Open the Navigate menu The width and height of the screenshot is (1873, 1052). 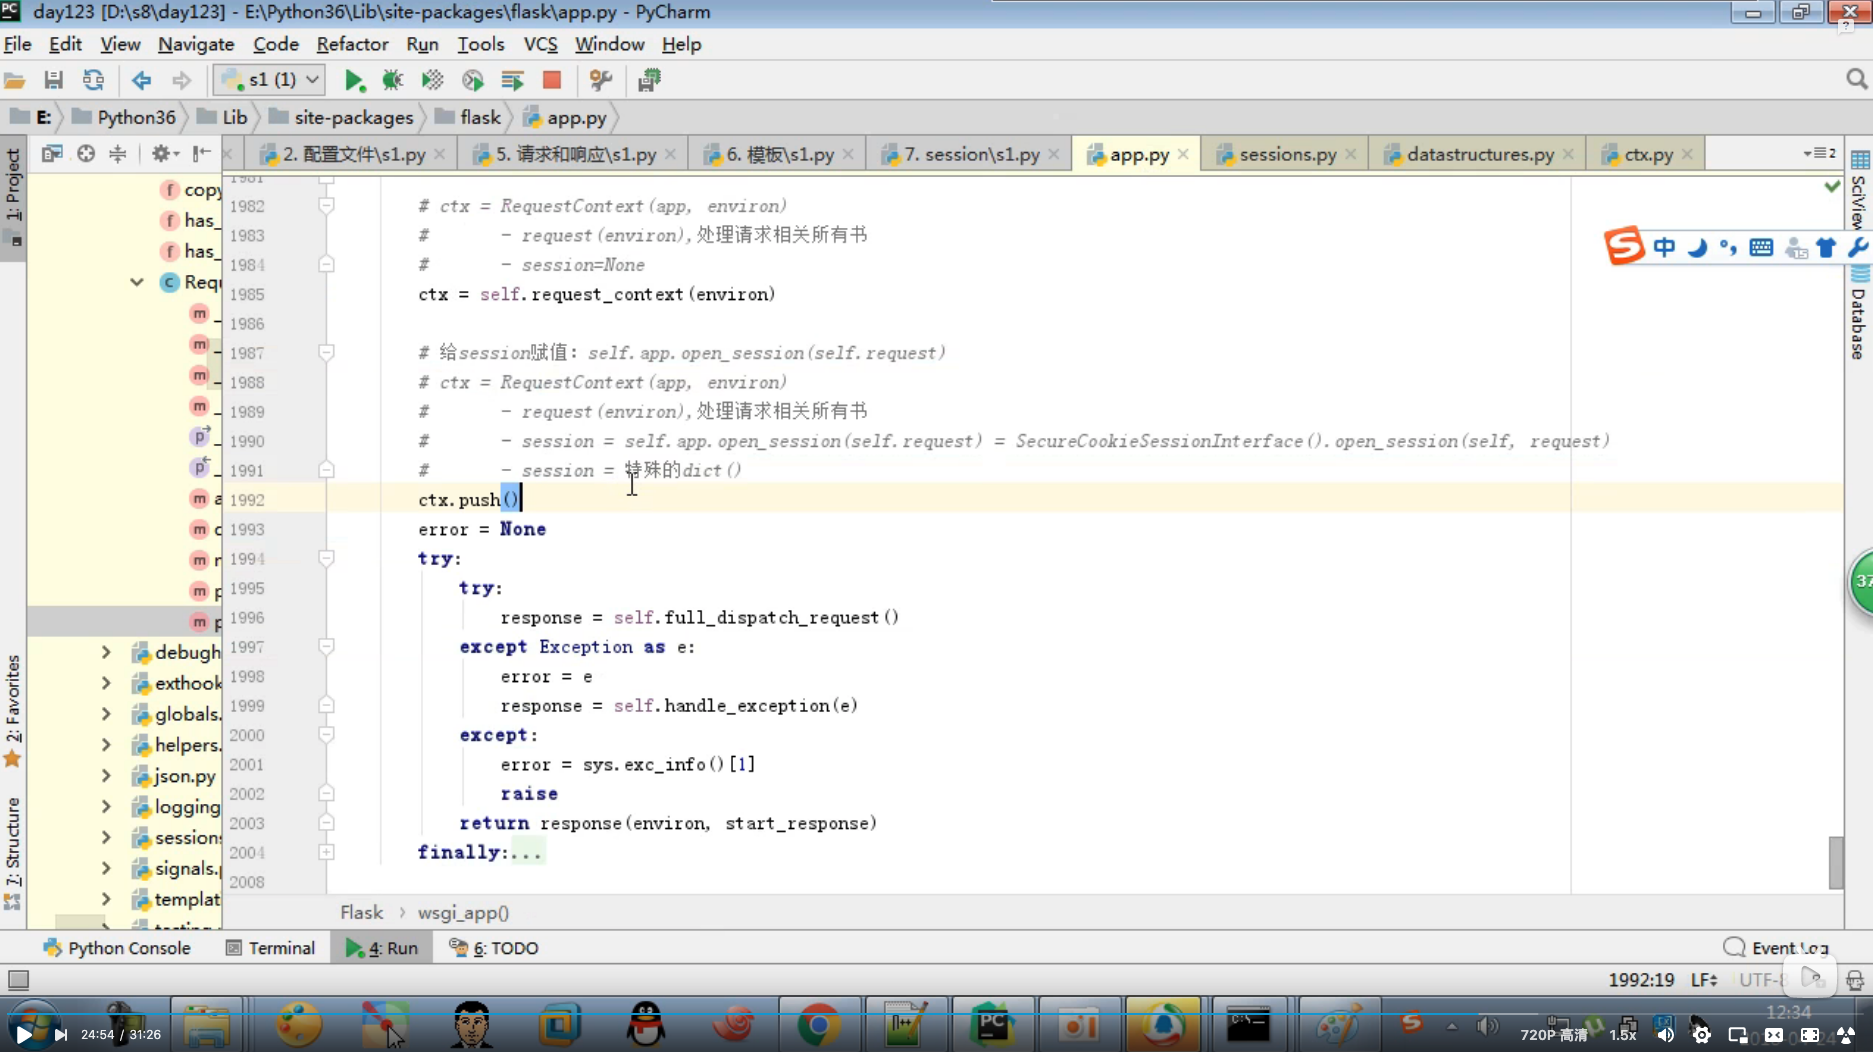[x=196, y=44]
